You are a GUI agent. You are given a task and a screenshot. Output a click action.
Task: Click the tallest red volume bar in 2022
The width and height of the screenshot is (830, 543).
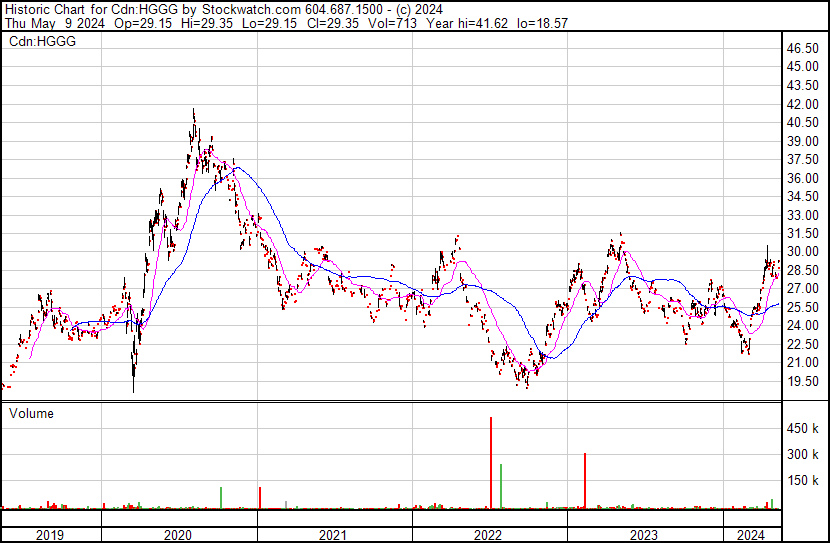[491, 463]
